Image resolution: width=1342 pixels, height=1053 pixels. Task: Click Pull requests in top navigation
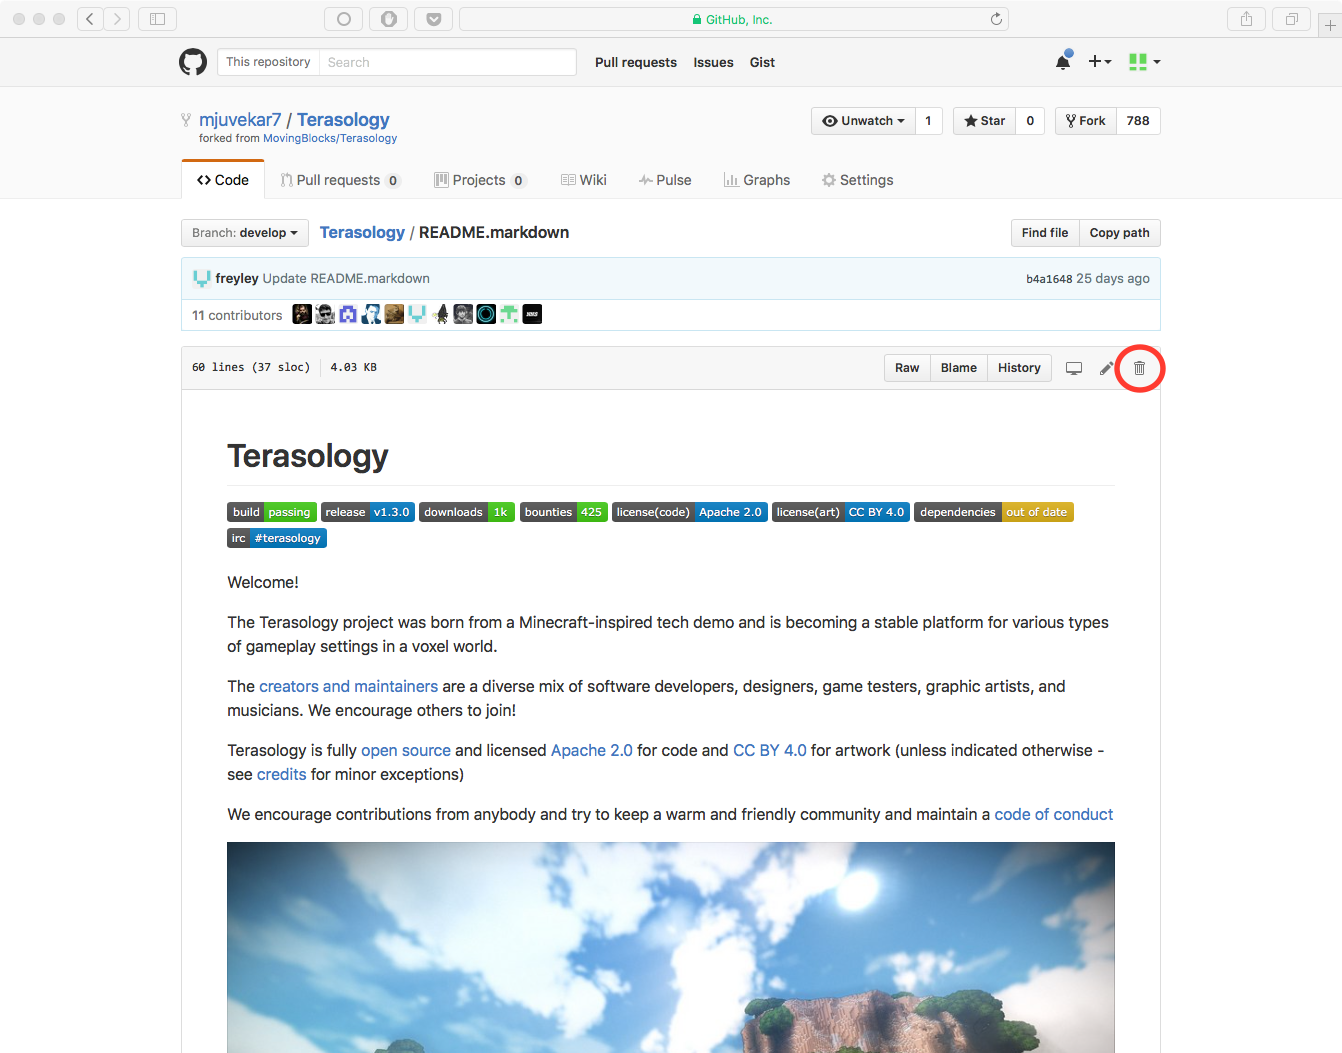click(636, 62)
